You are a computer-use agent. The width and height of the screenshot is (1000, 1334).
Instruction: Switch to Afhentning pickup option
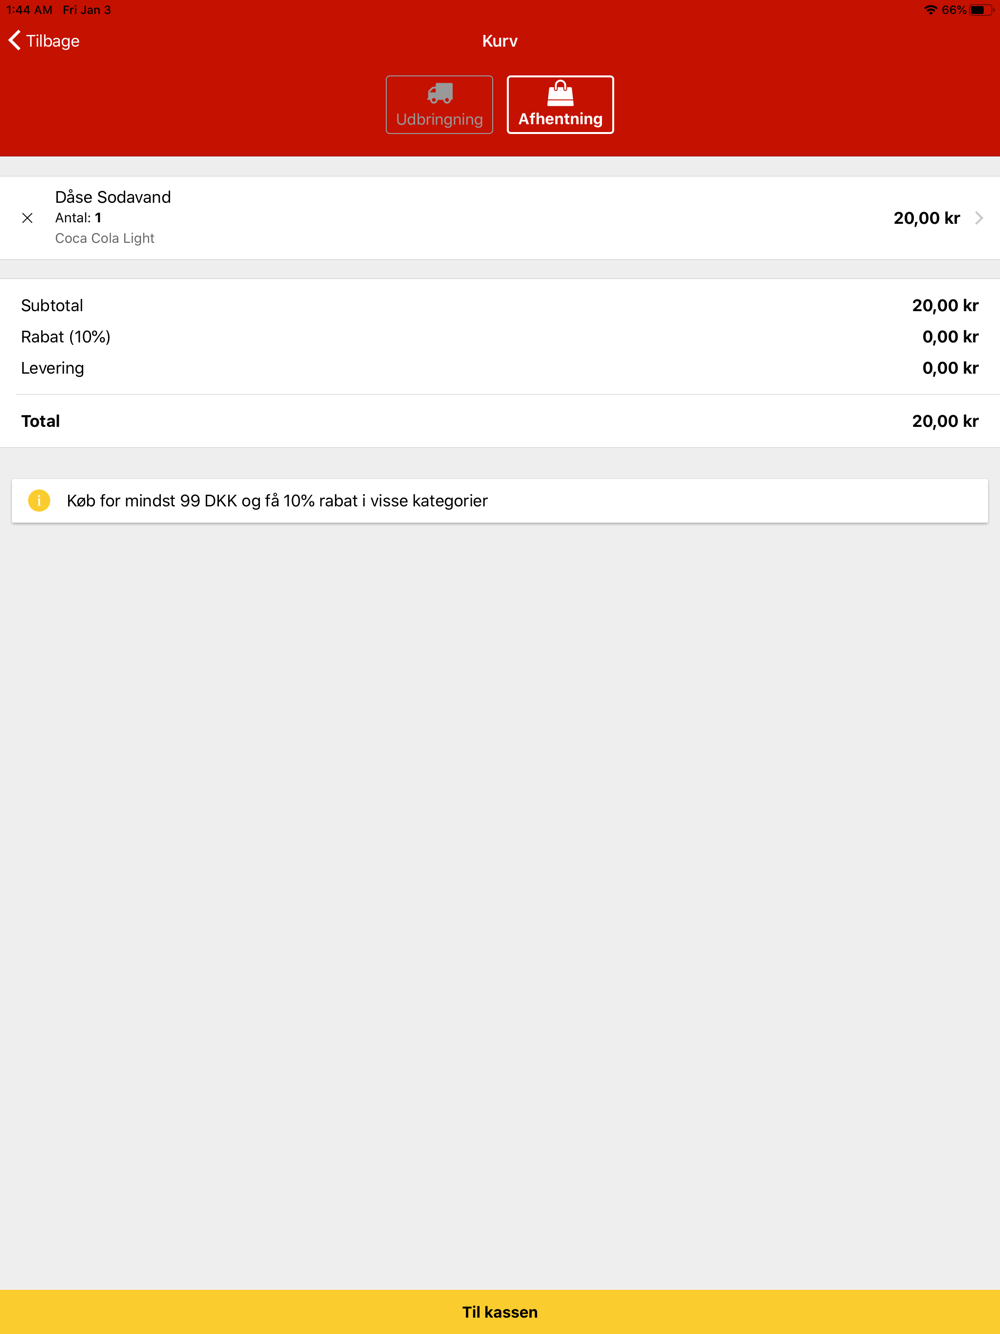pyautogui.click(x=560, y=104)
